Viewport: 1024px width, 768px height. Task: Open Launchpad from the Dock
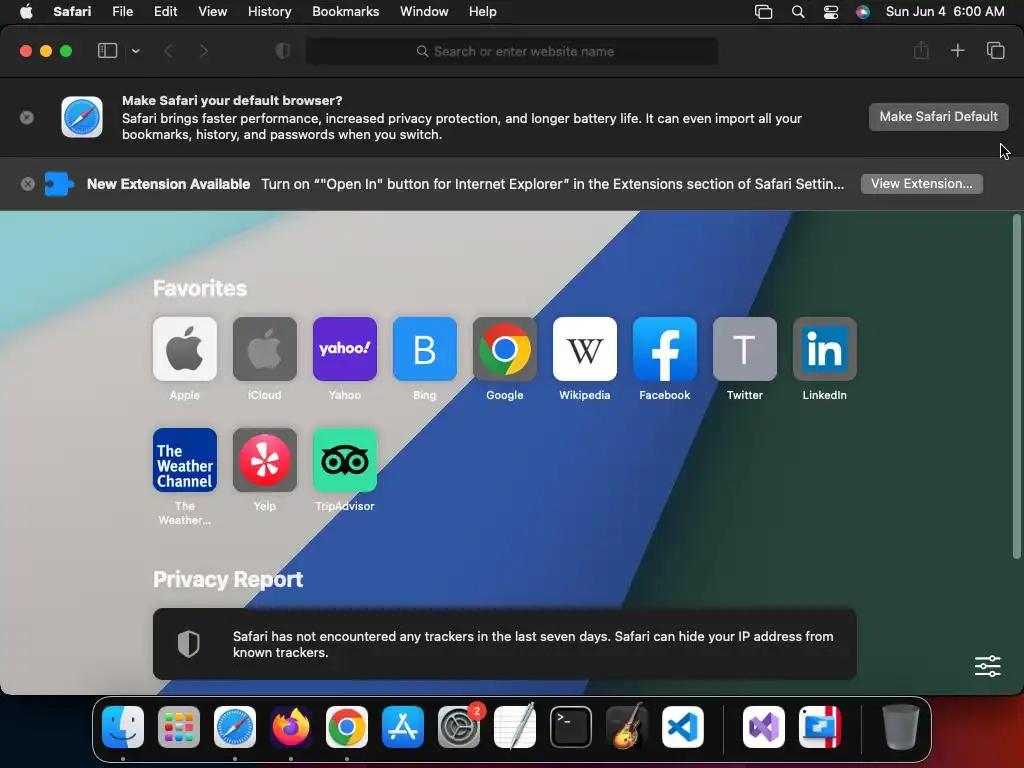(179, 727)
